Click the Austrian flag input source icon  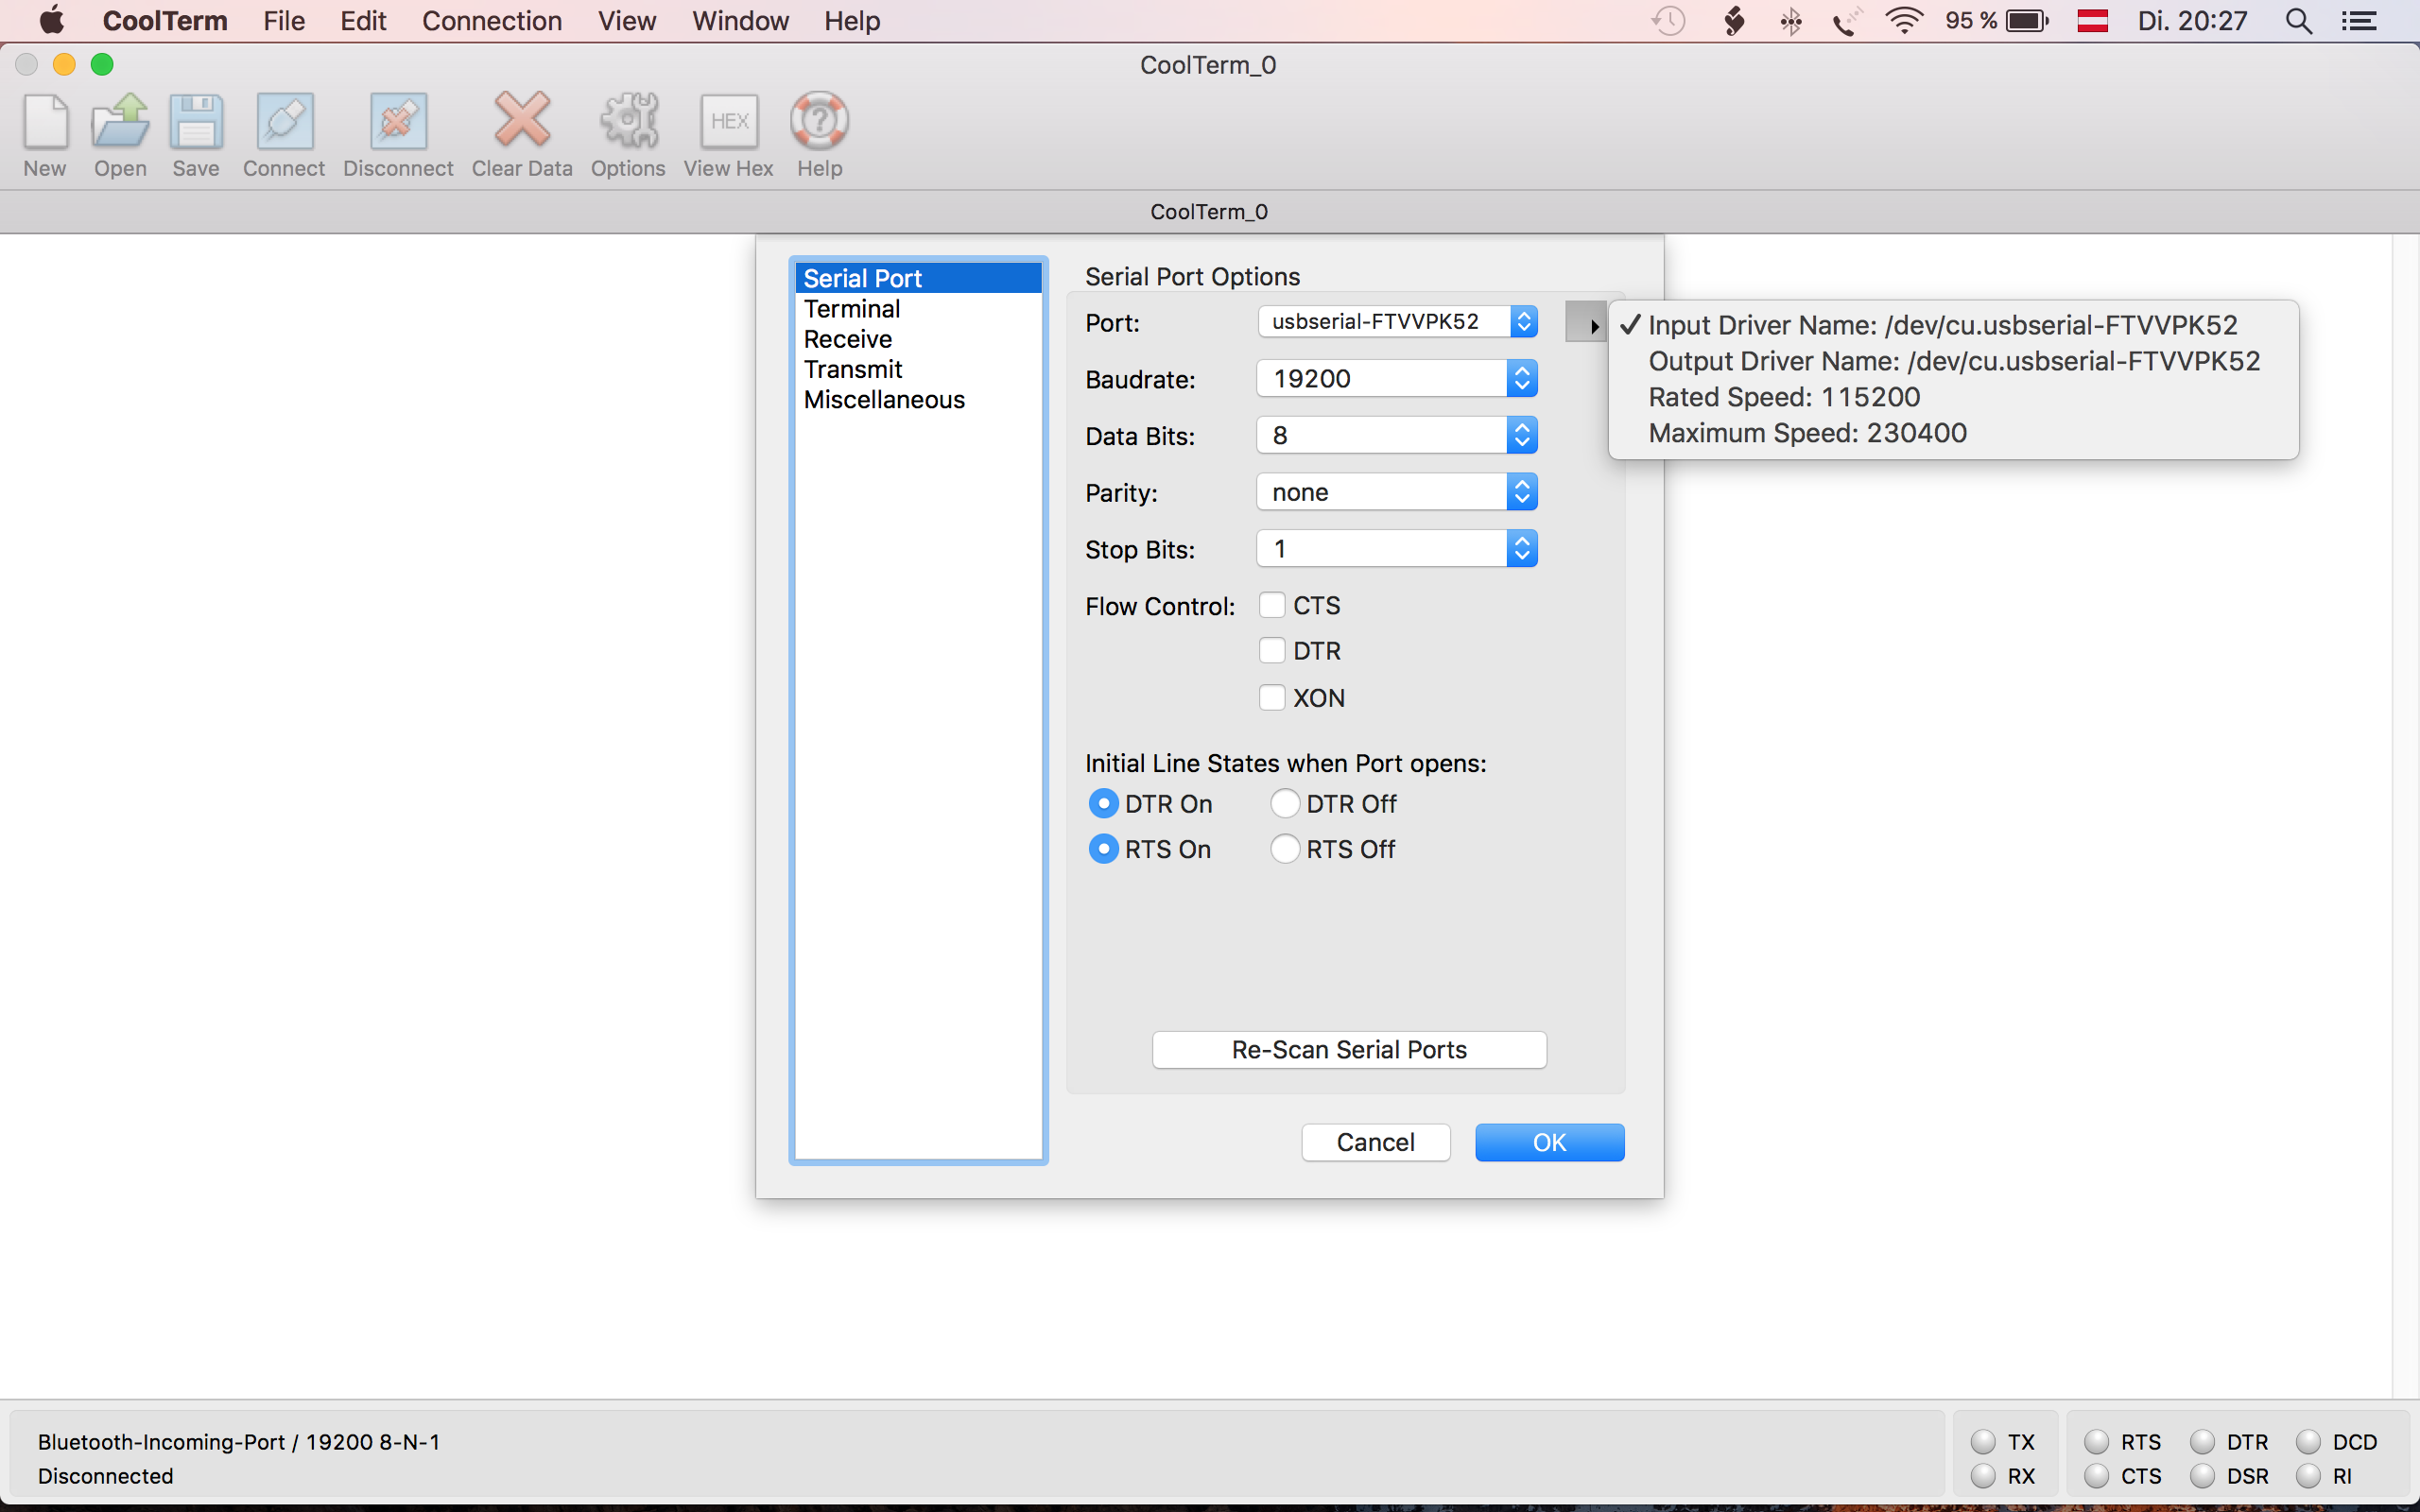tap(2092, 21)
